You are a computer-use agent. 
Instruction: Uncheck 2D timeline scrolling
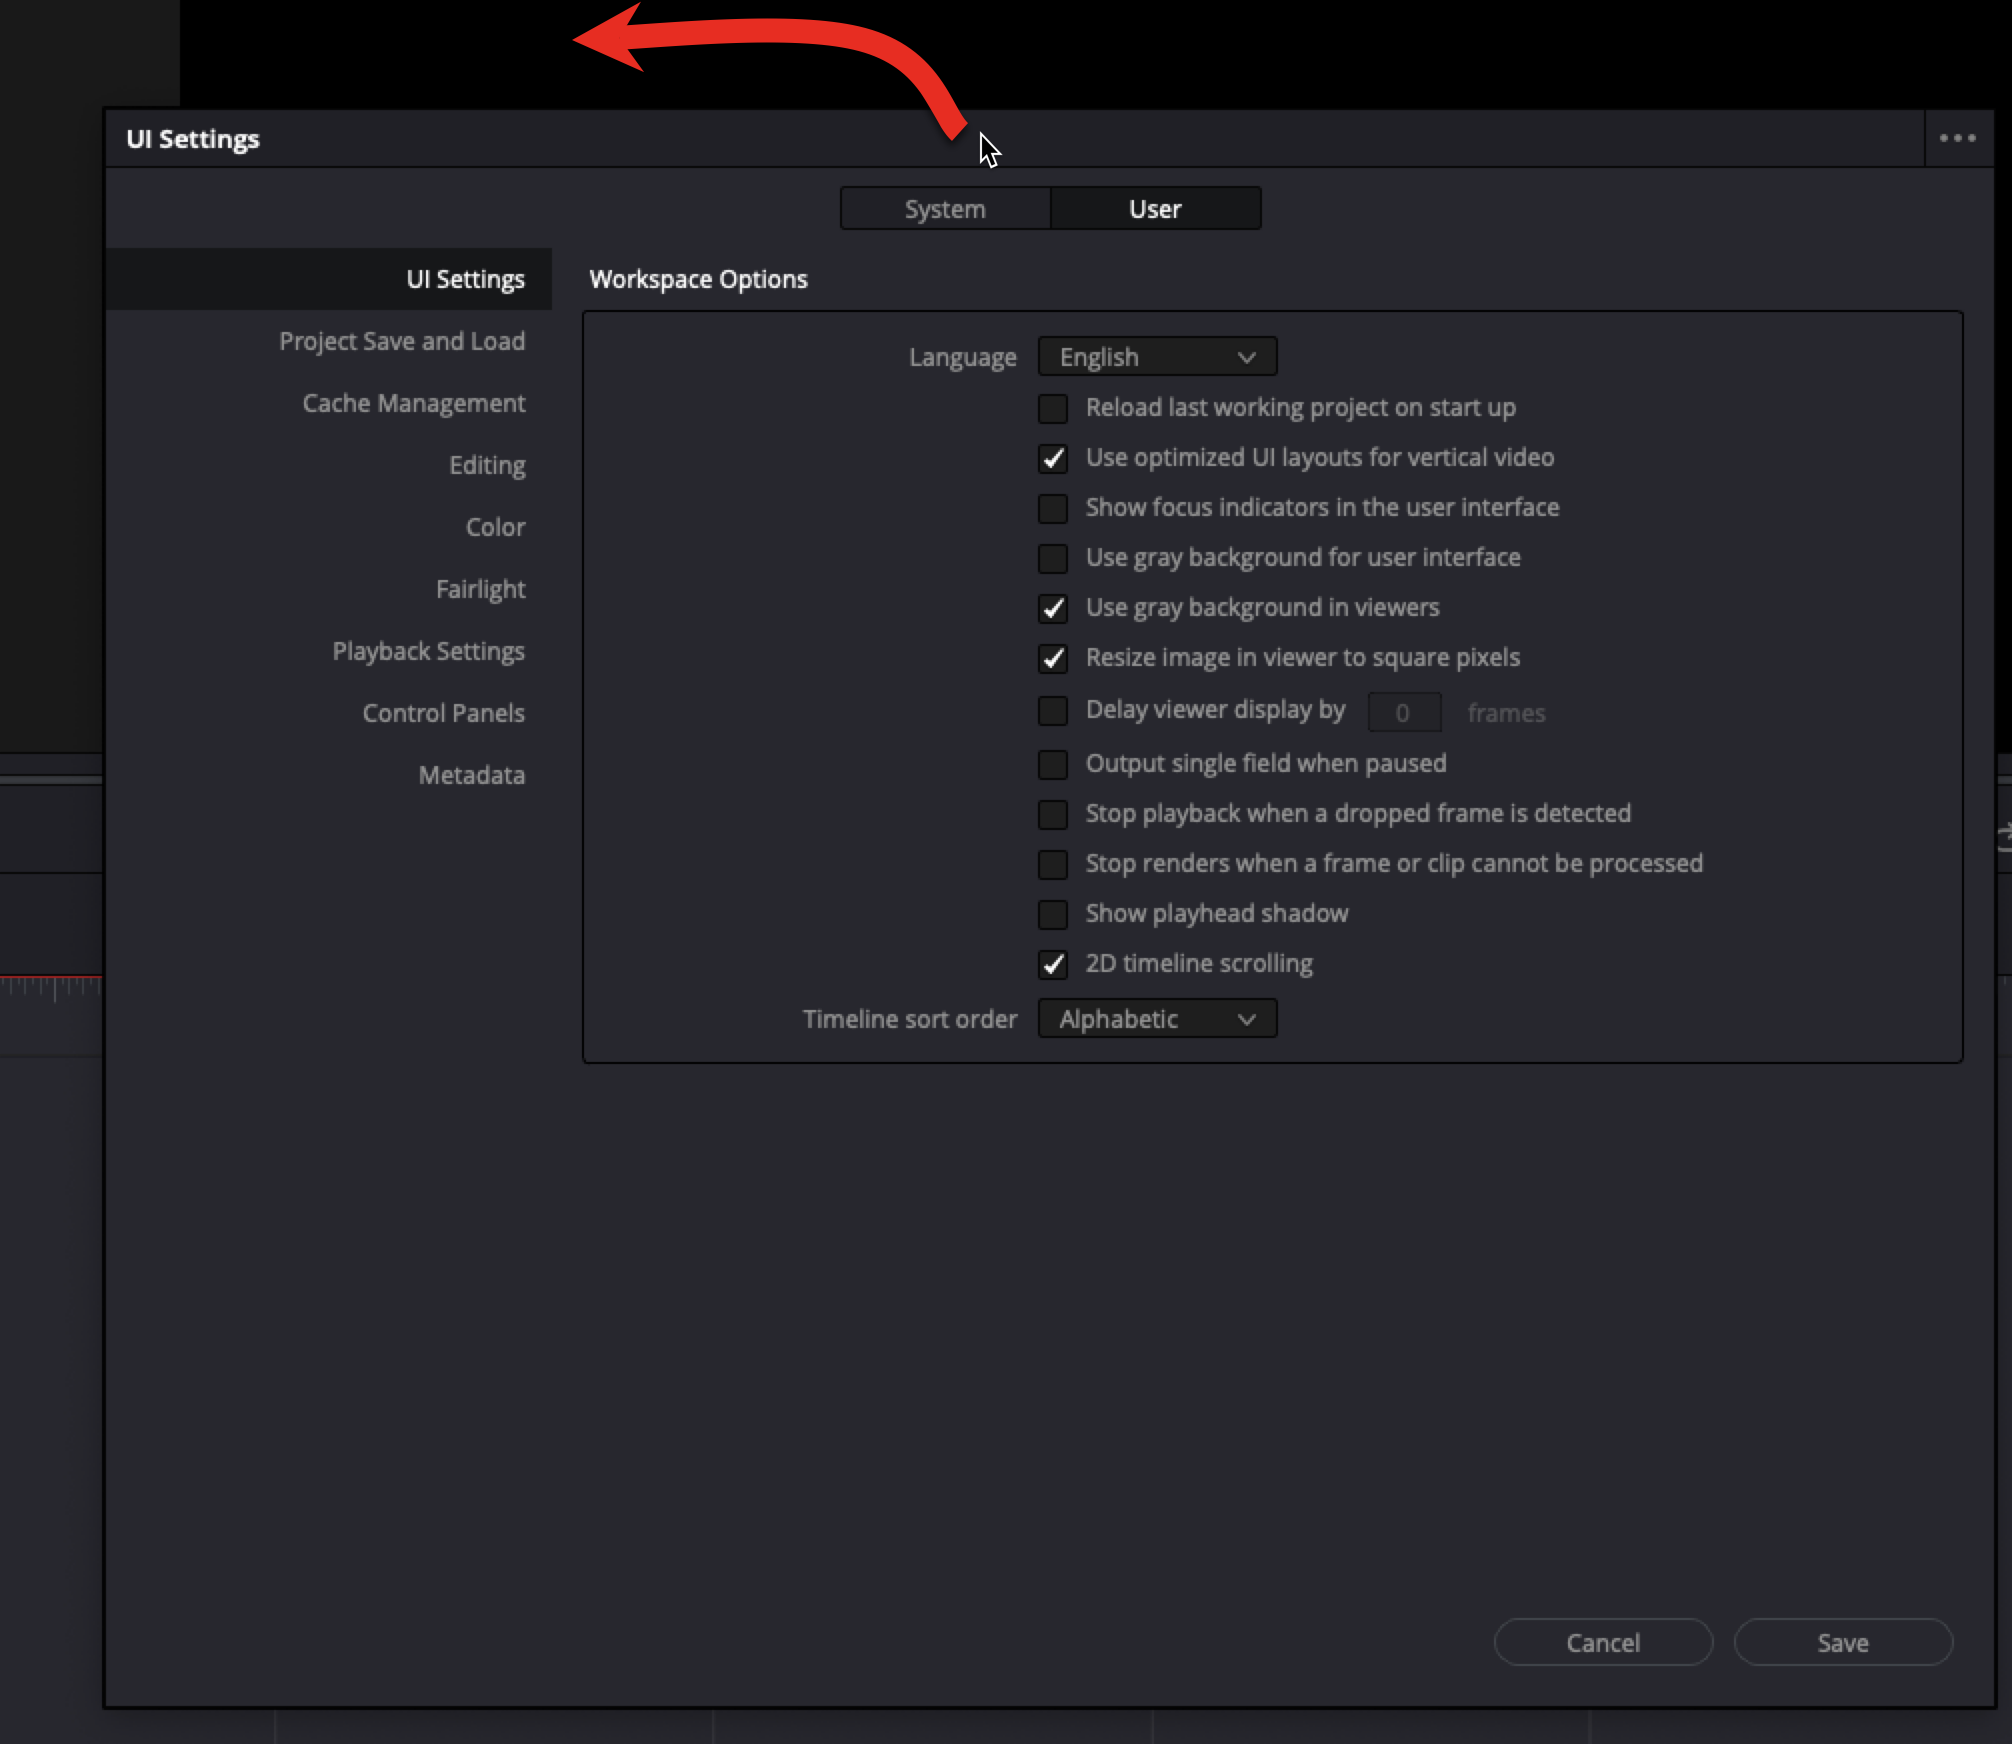[1052, 964]
